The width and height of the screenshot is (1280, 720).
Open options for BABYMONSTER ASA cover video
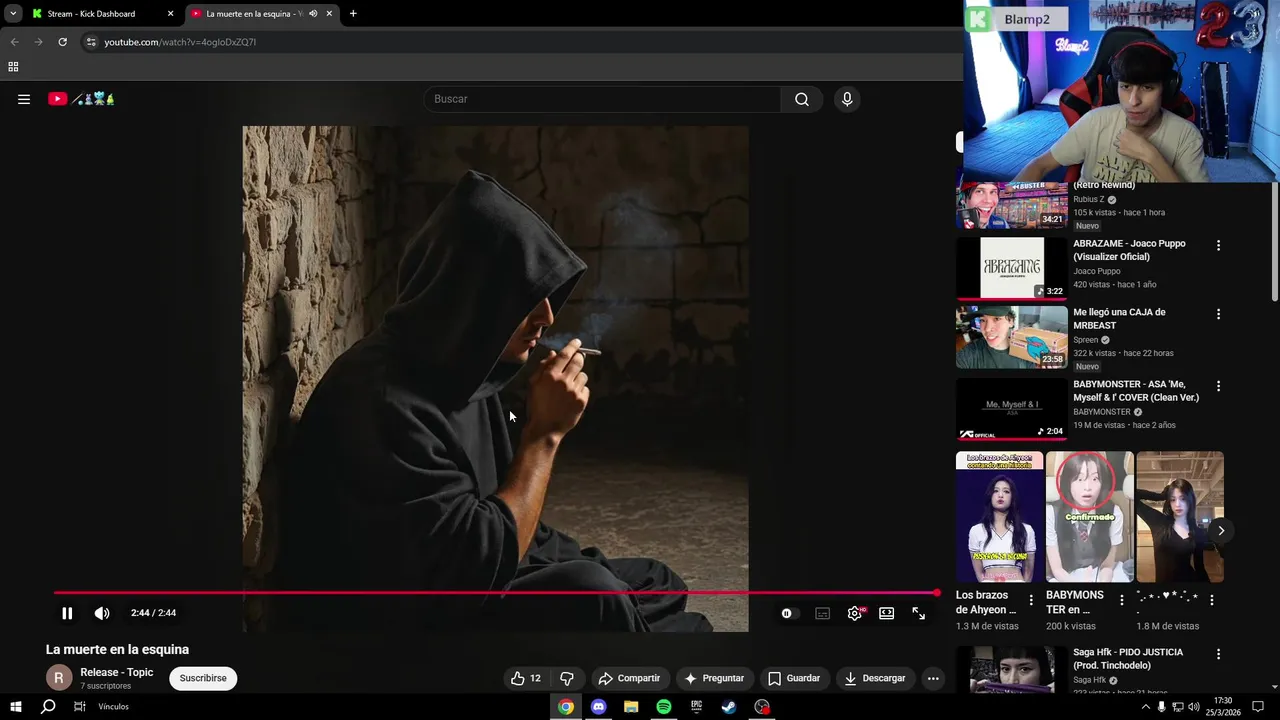tap(1218, 386)
